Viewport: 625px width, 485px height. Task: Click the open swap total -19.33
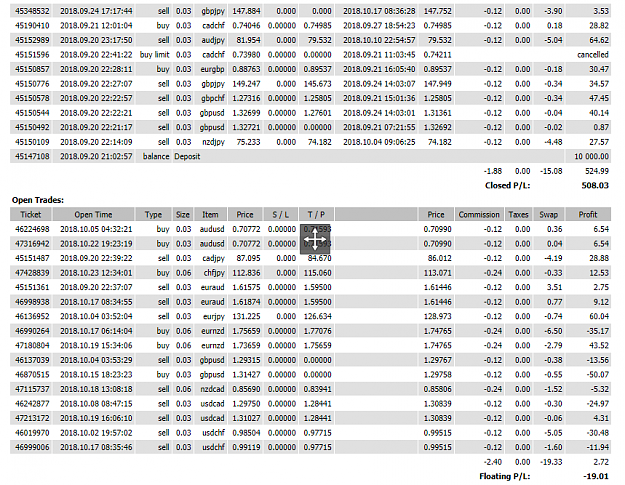coord(551,462)
